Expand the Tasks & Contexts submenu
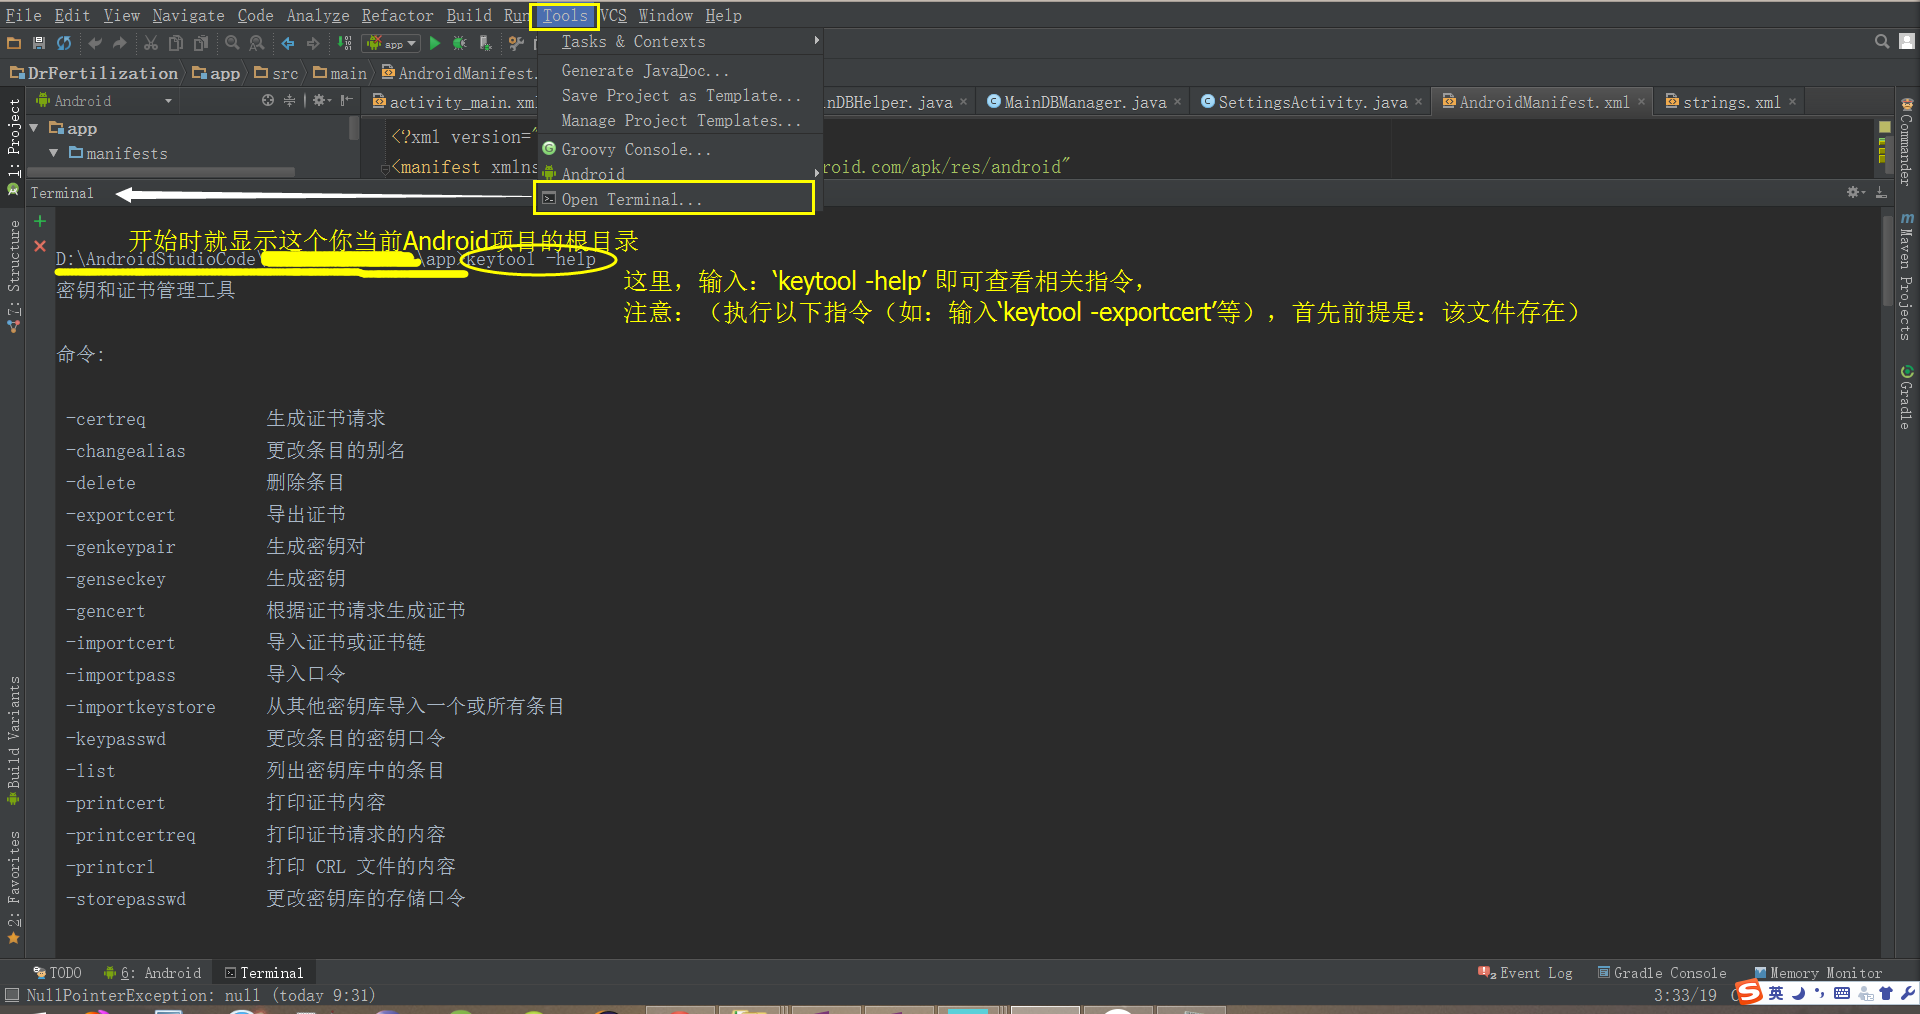This screenshot has height=1014, width=1920. tap(680, 41)
